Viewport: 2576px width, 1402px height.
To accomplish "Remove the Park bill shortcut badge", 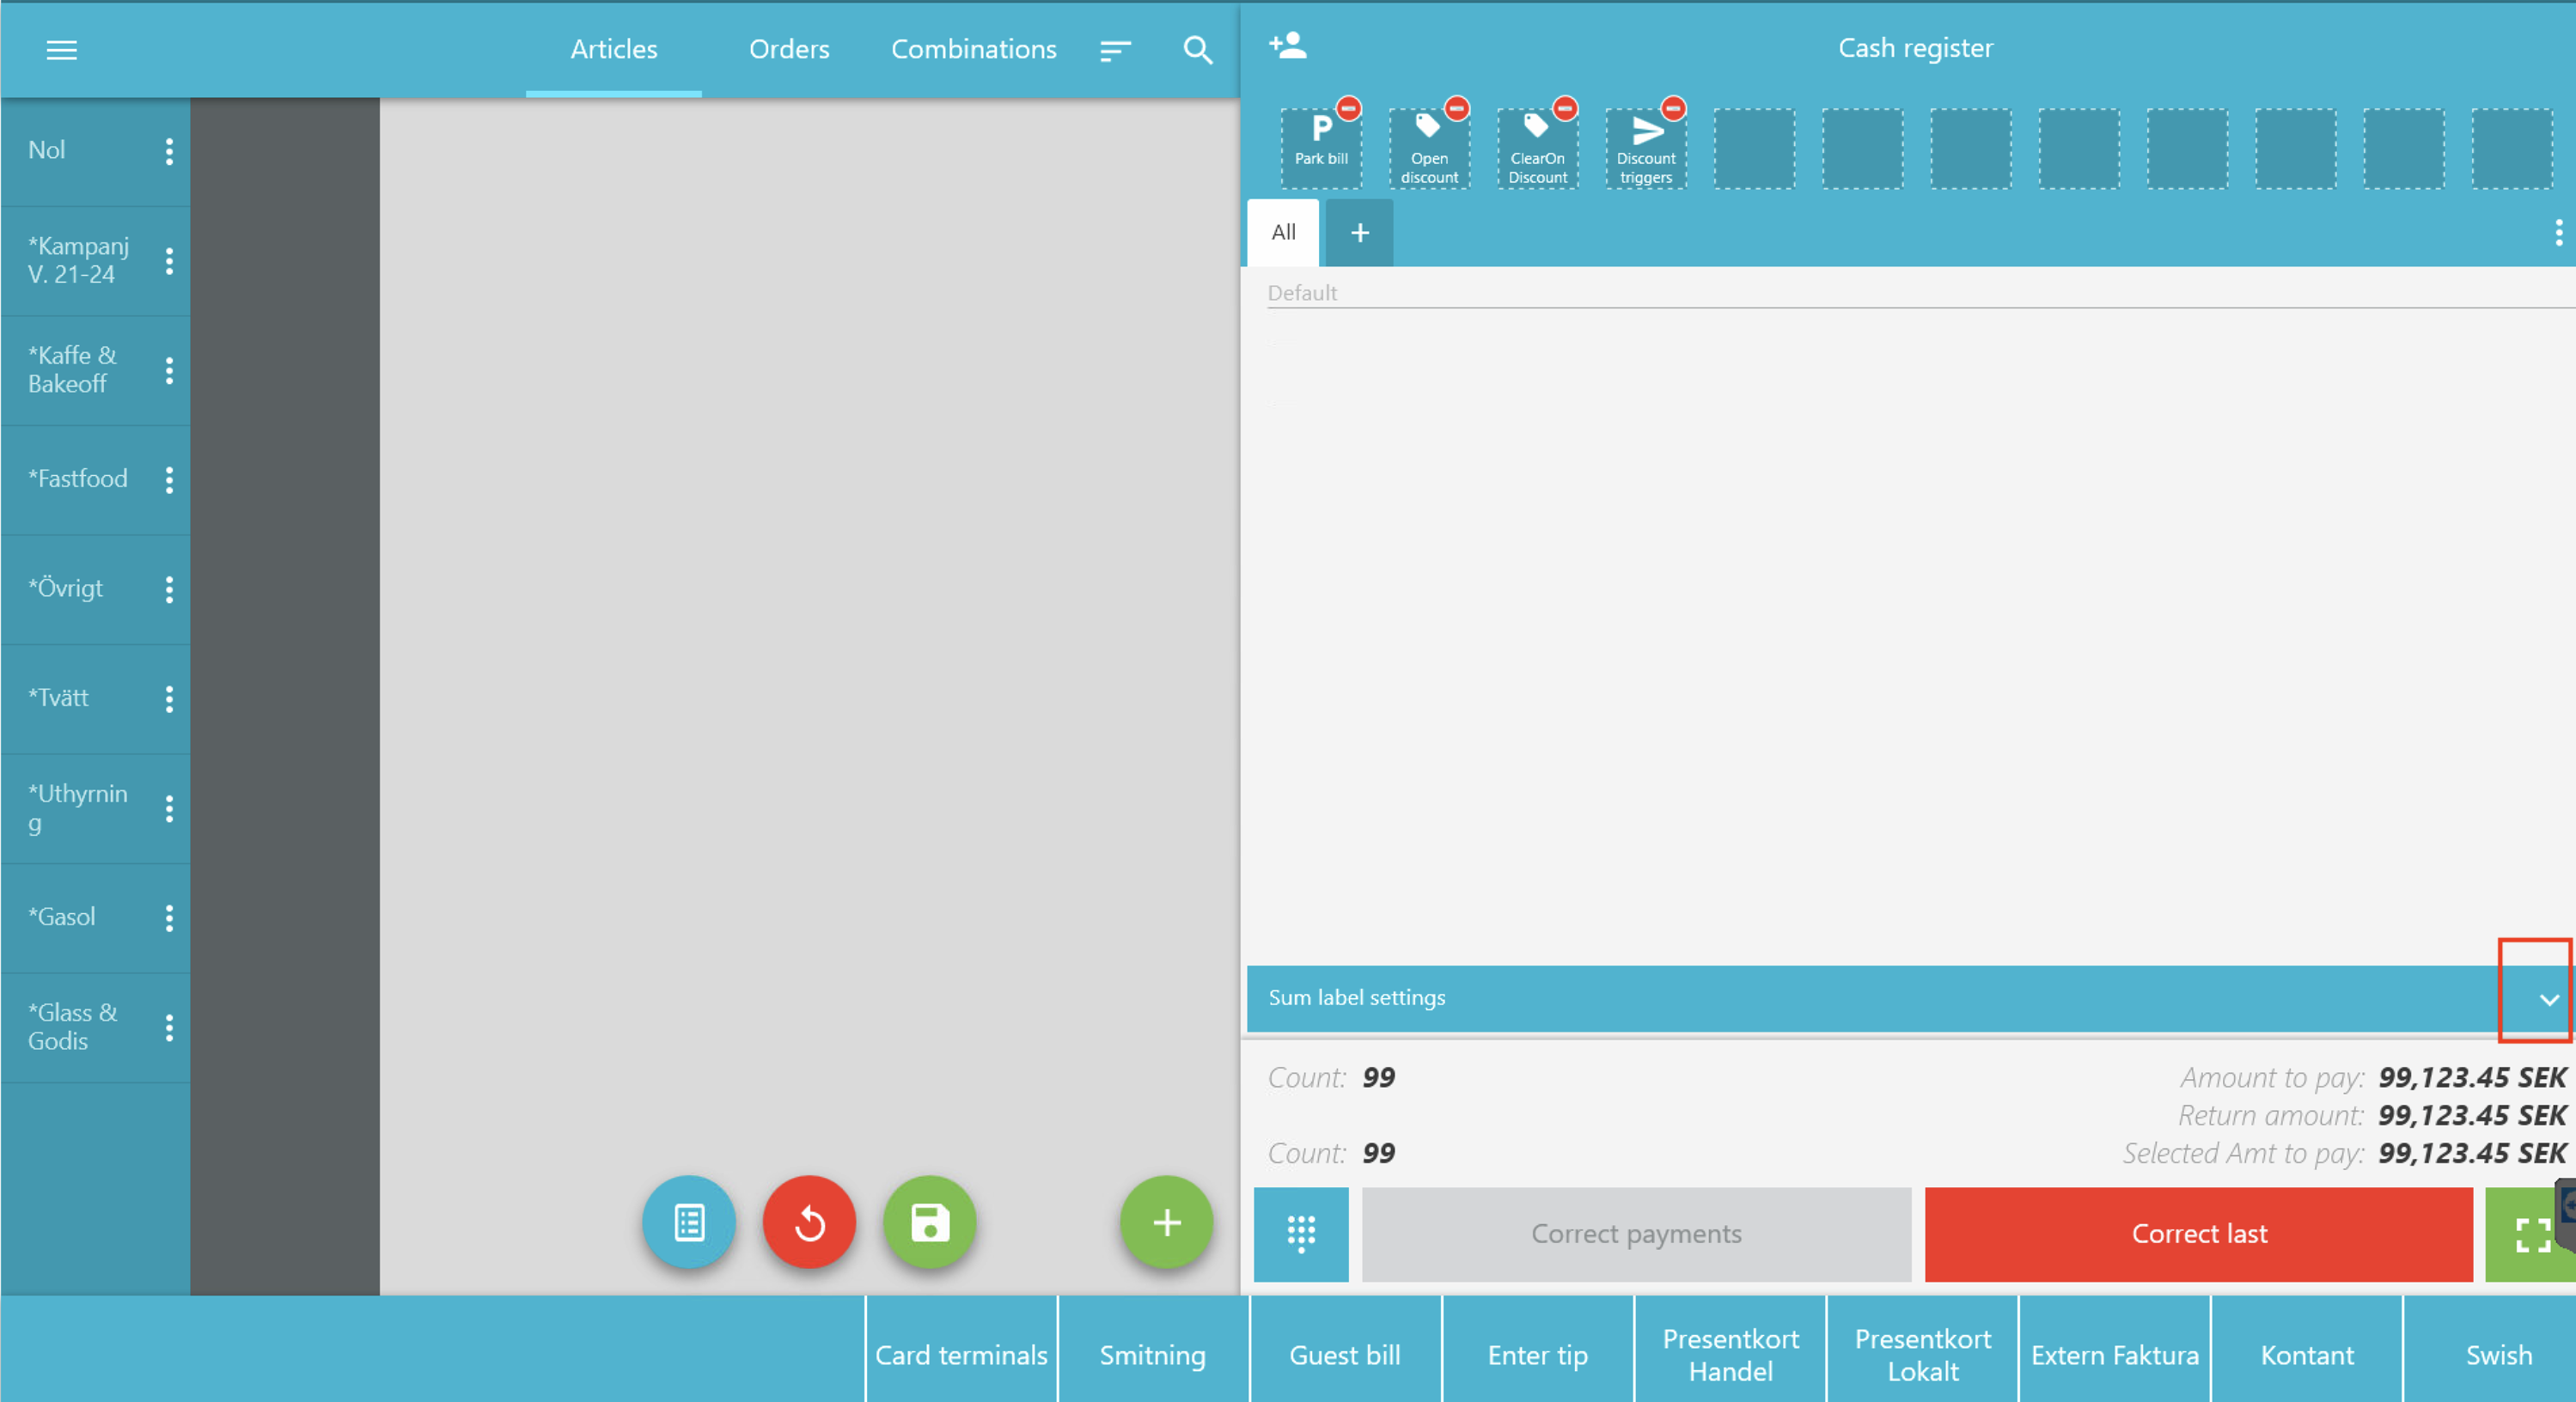I will (1349, 108).
